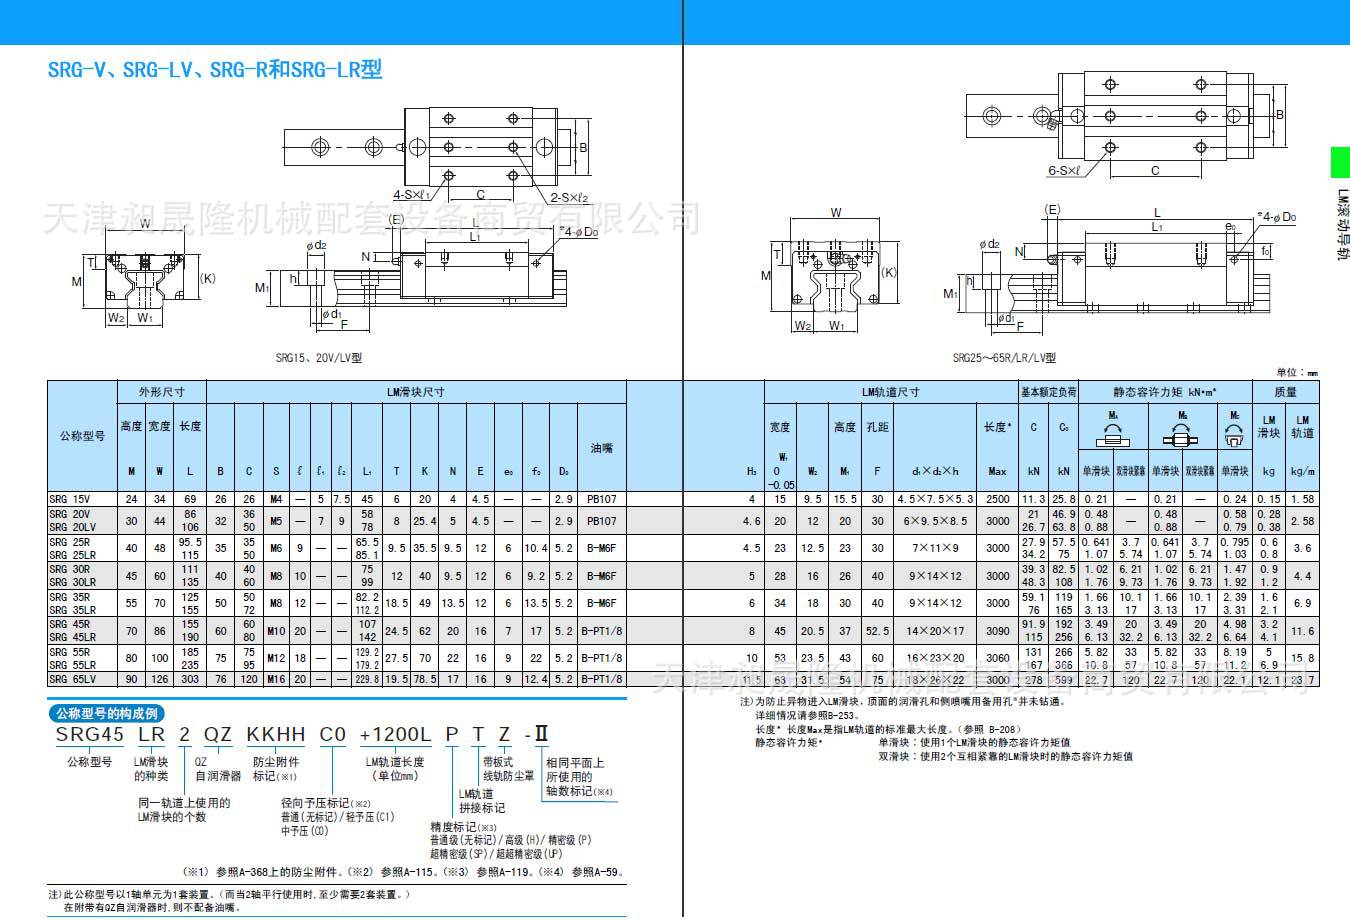Click the QZ 自润滑器 description
Image resolution: width=1350 pixels, height=920 pixels.
coord(218,769)
